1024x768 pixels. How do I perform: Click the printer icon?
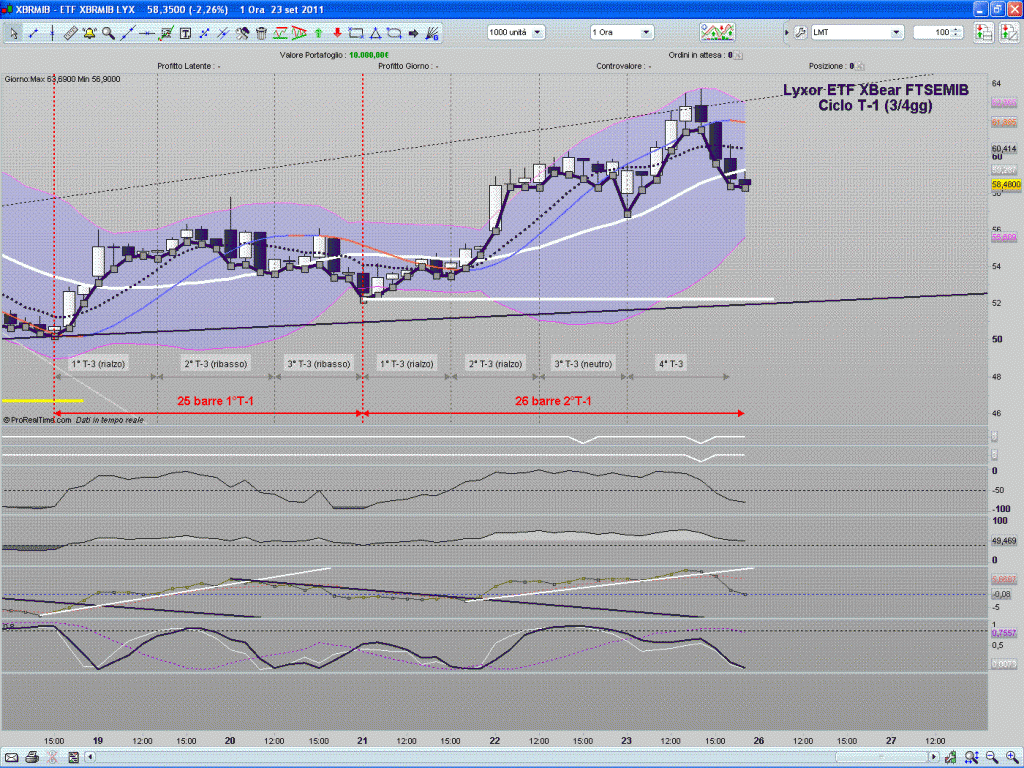32,758
